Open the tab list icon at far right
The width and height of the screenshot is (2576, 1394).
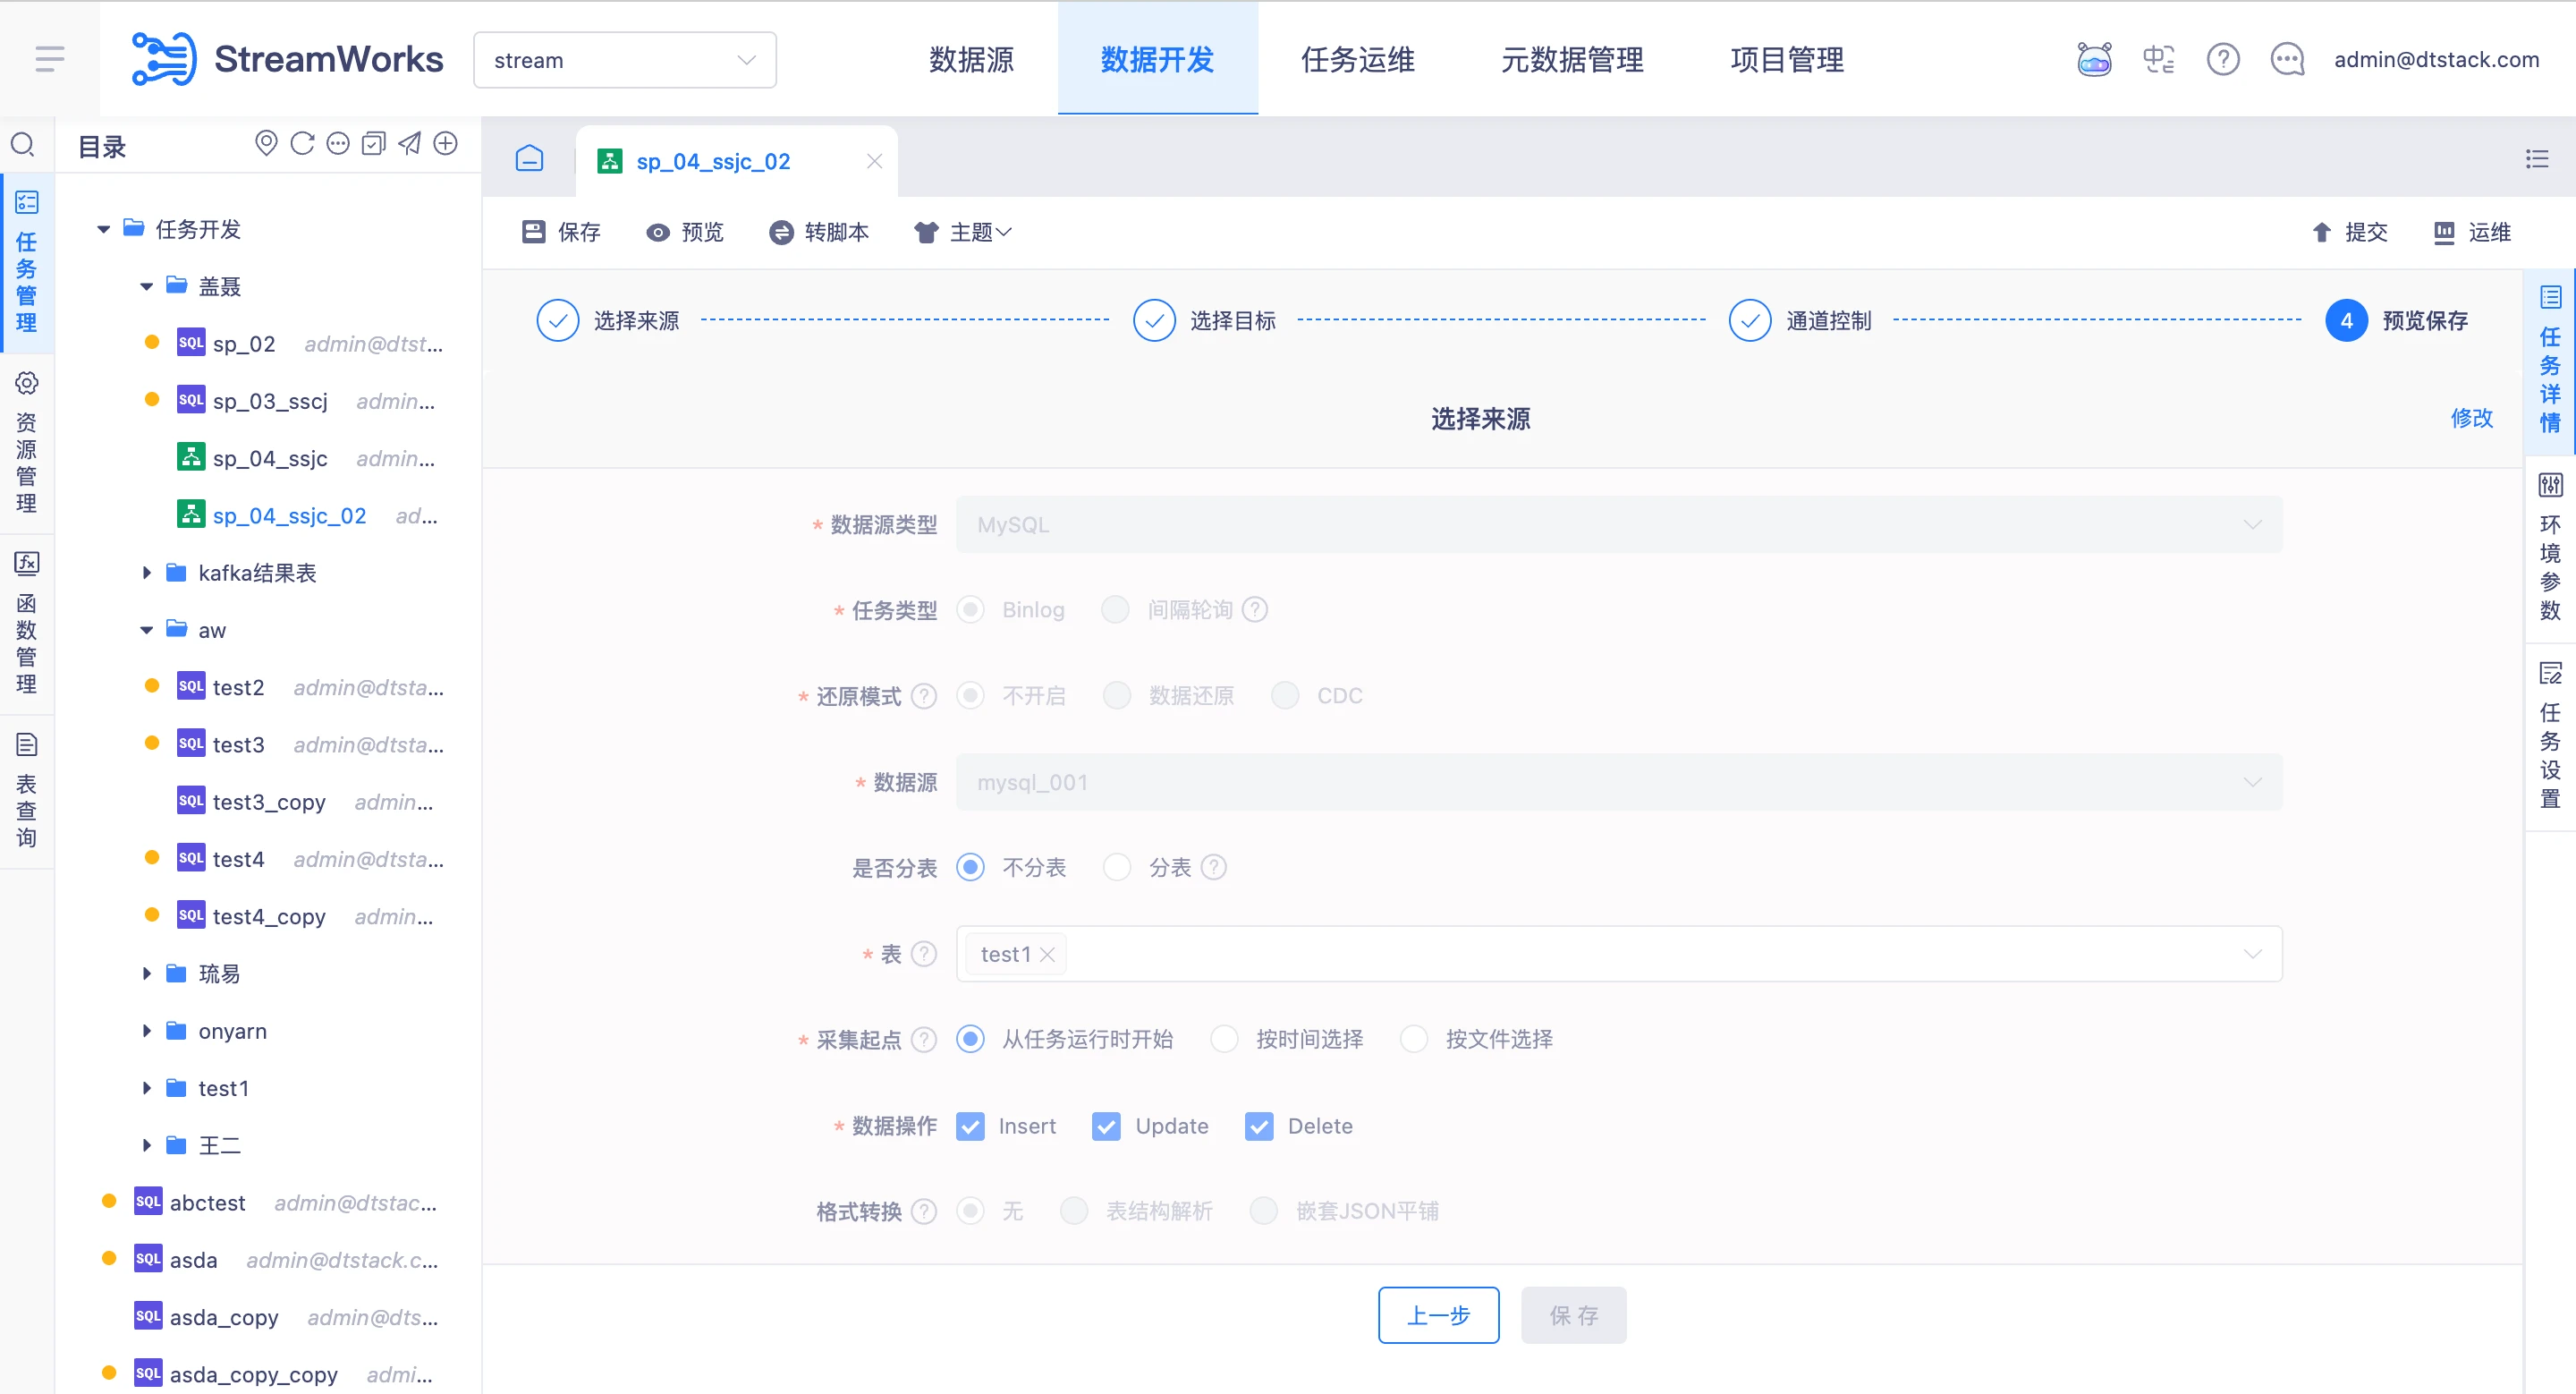click(x=2536, y=158)
